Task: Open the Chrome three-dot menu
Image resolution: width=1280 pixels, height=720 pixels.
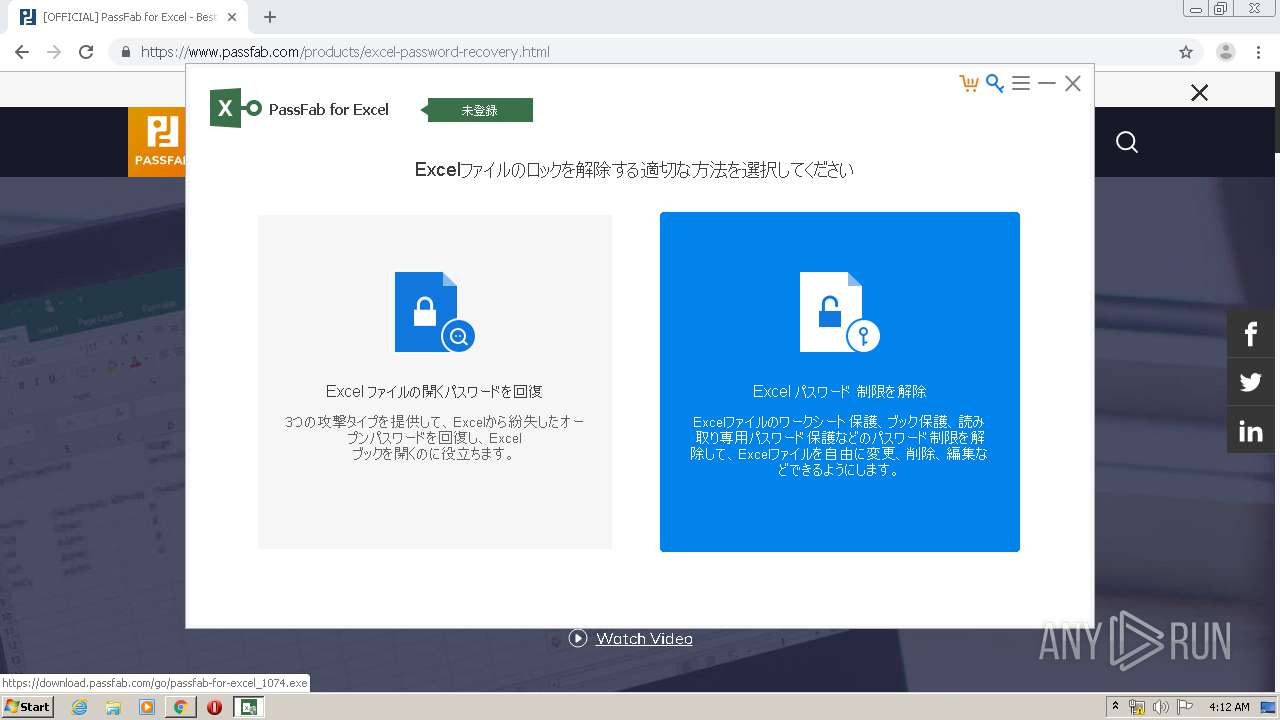Action: click(x=1258, y=52)
